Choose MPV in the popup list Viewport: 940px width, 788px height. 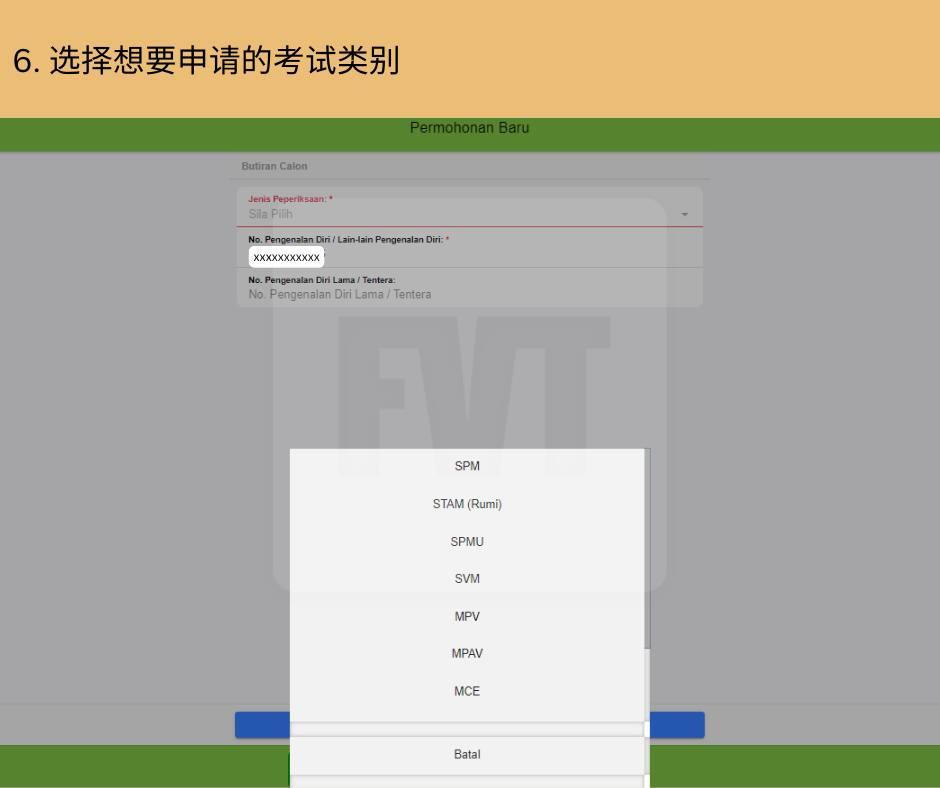[467, 617]
